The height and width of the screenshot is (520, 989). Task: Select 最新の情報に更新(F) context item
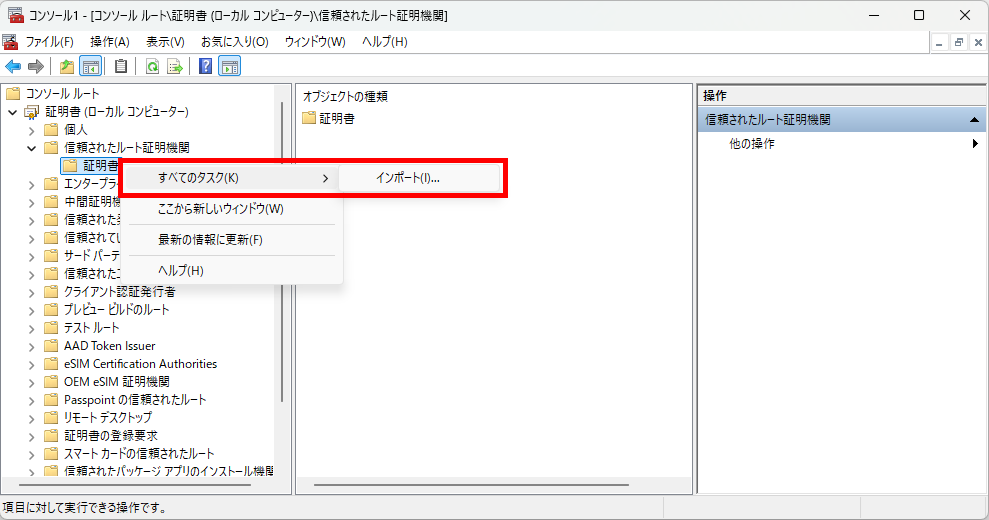coord(232,240)
